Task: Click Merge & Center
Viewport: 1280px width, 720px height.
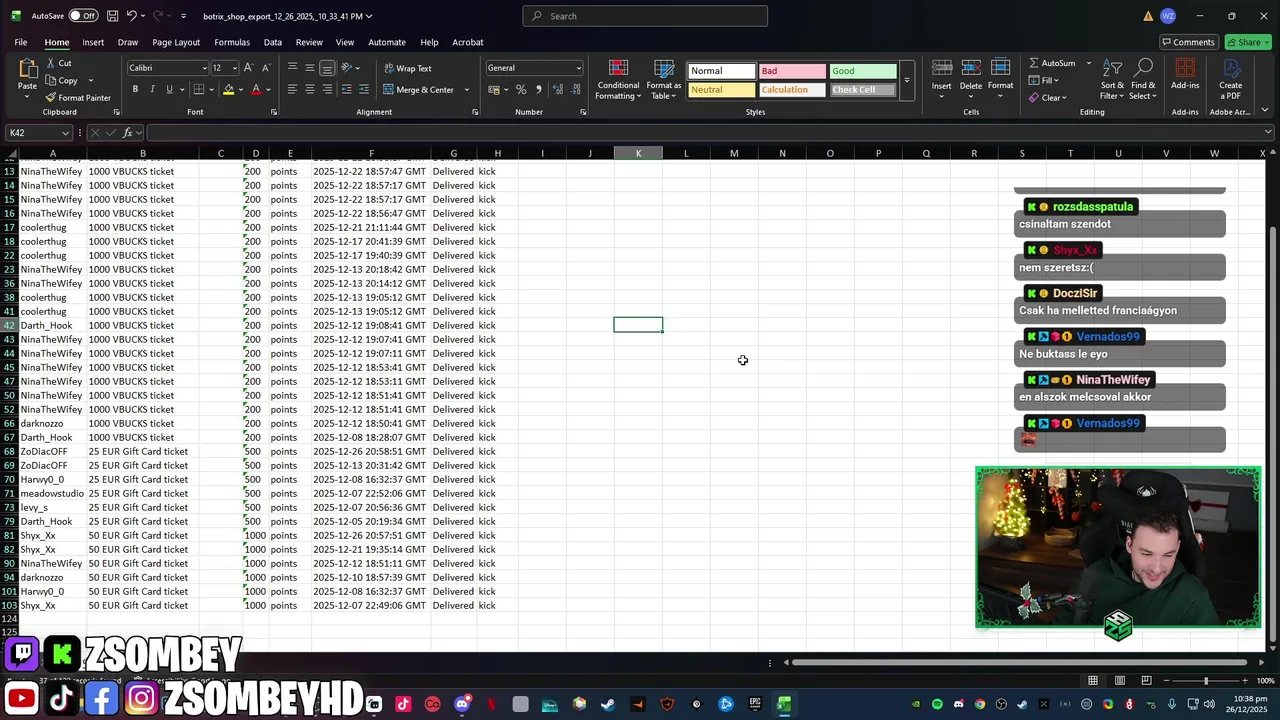Action: [x=419, y=90]
